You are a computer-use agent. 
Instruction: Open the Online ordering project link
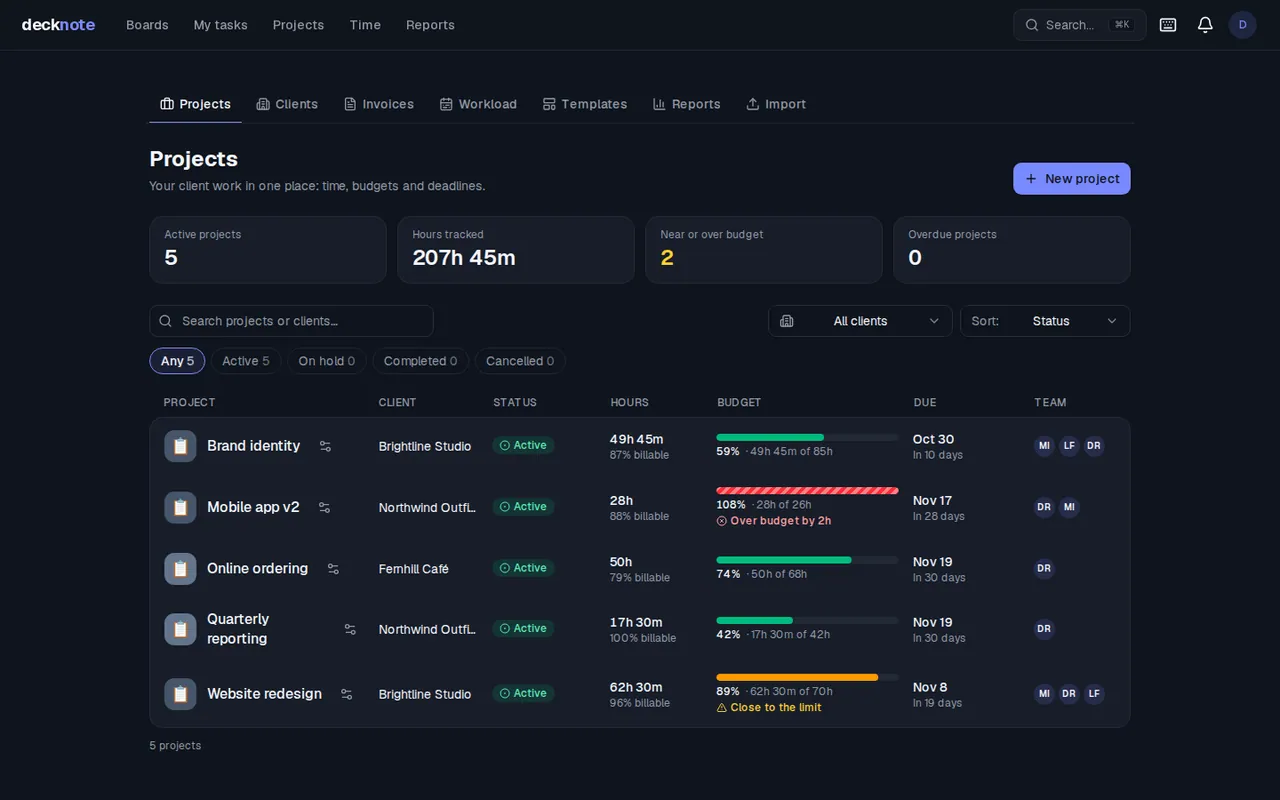(257, 569)
